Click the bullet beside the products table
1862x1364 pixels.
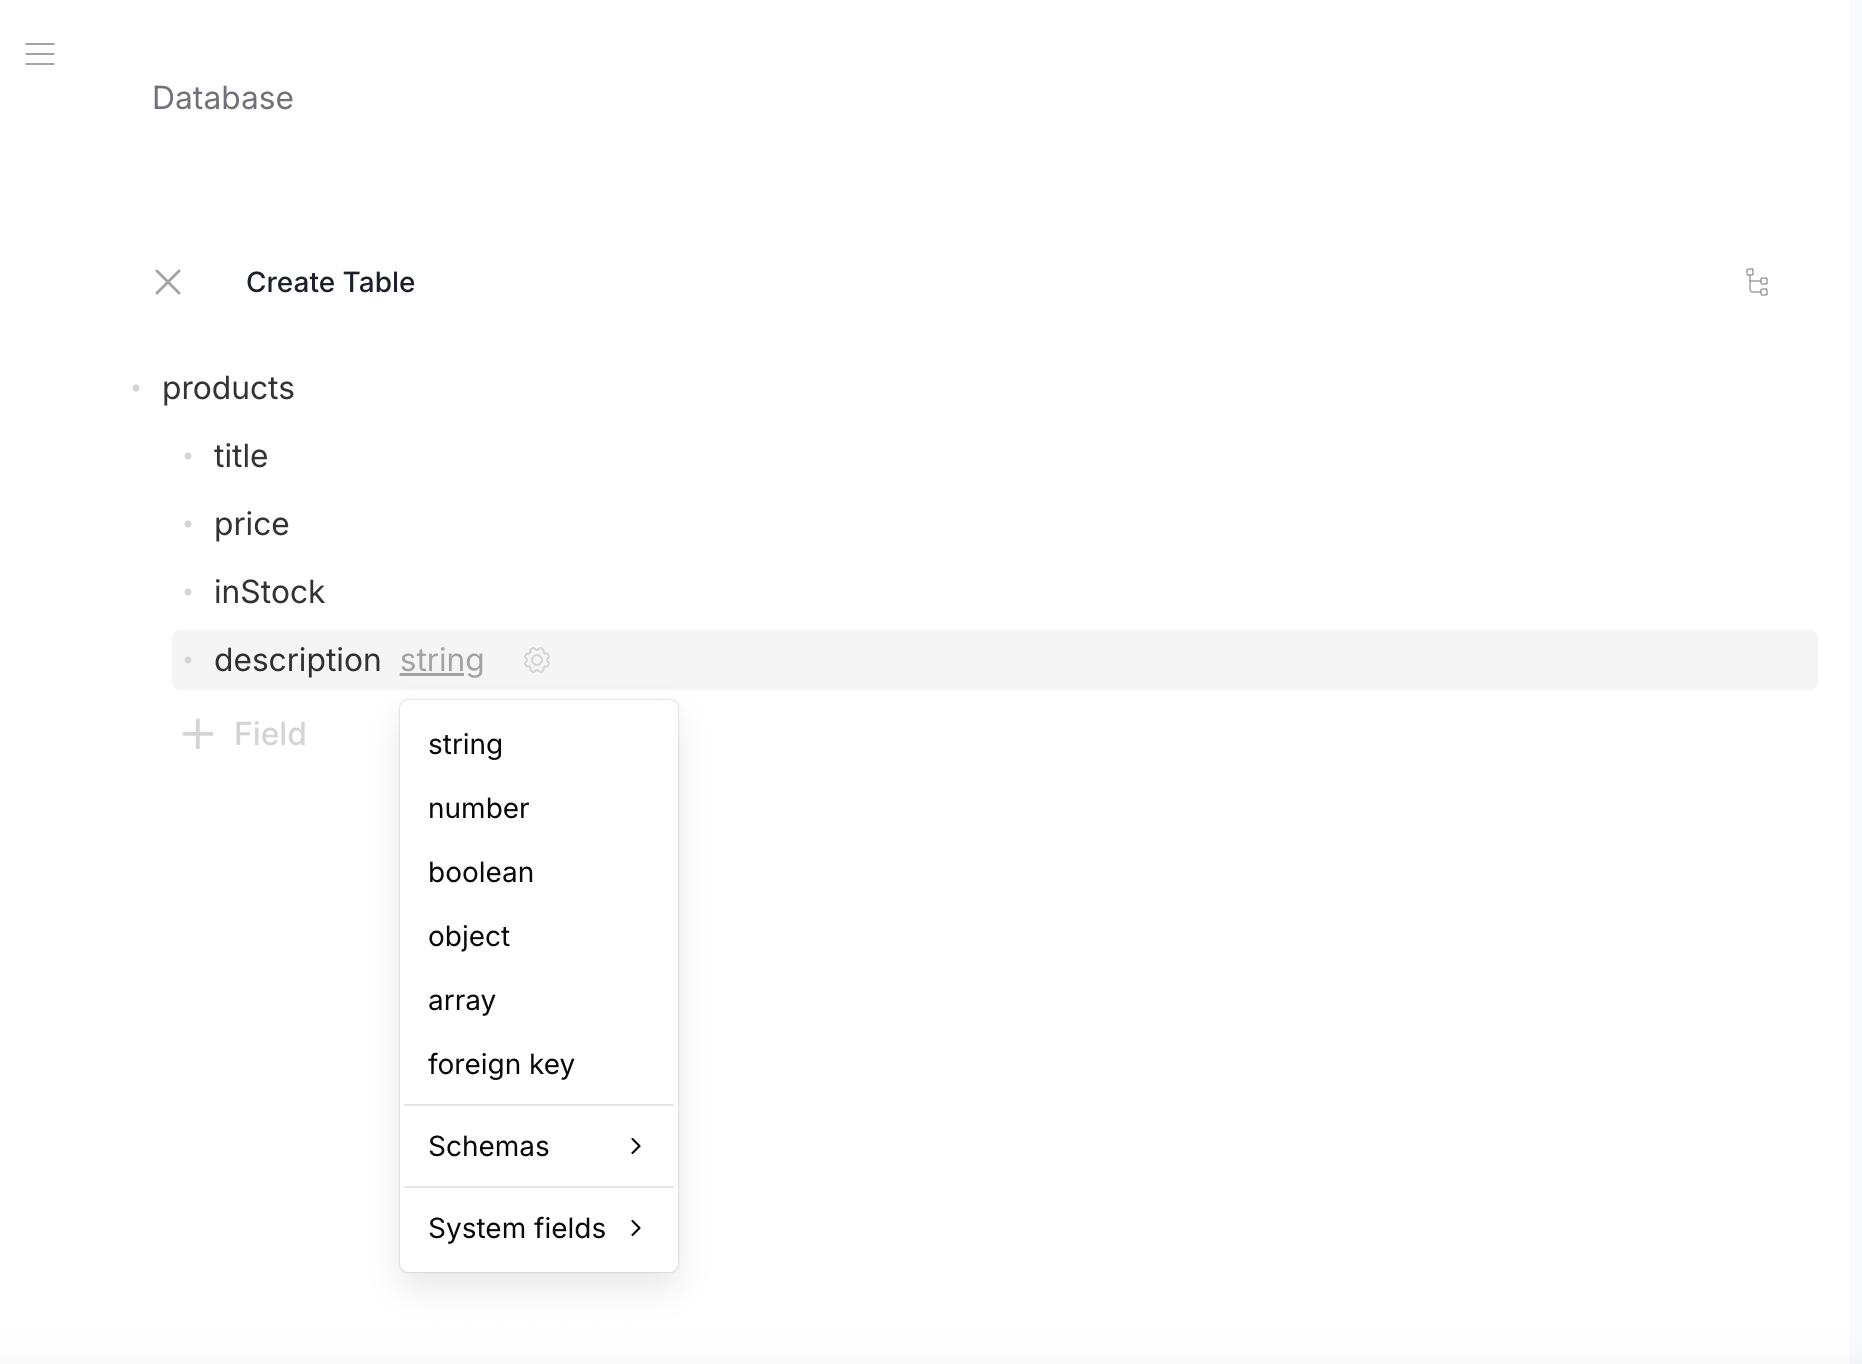point(137,388)
